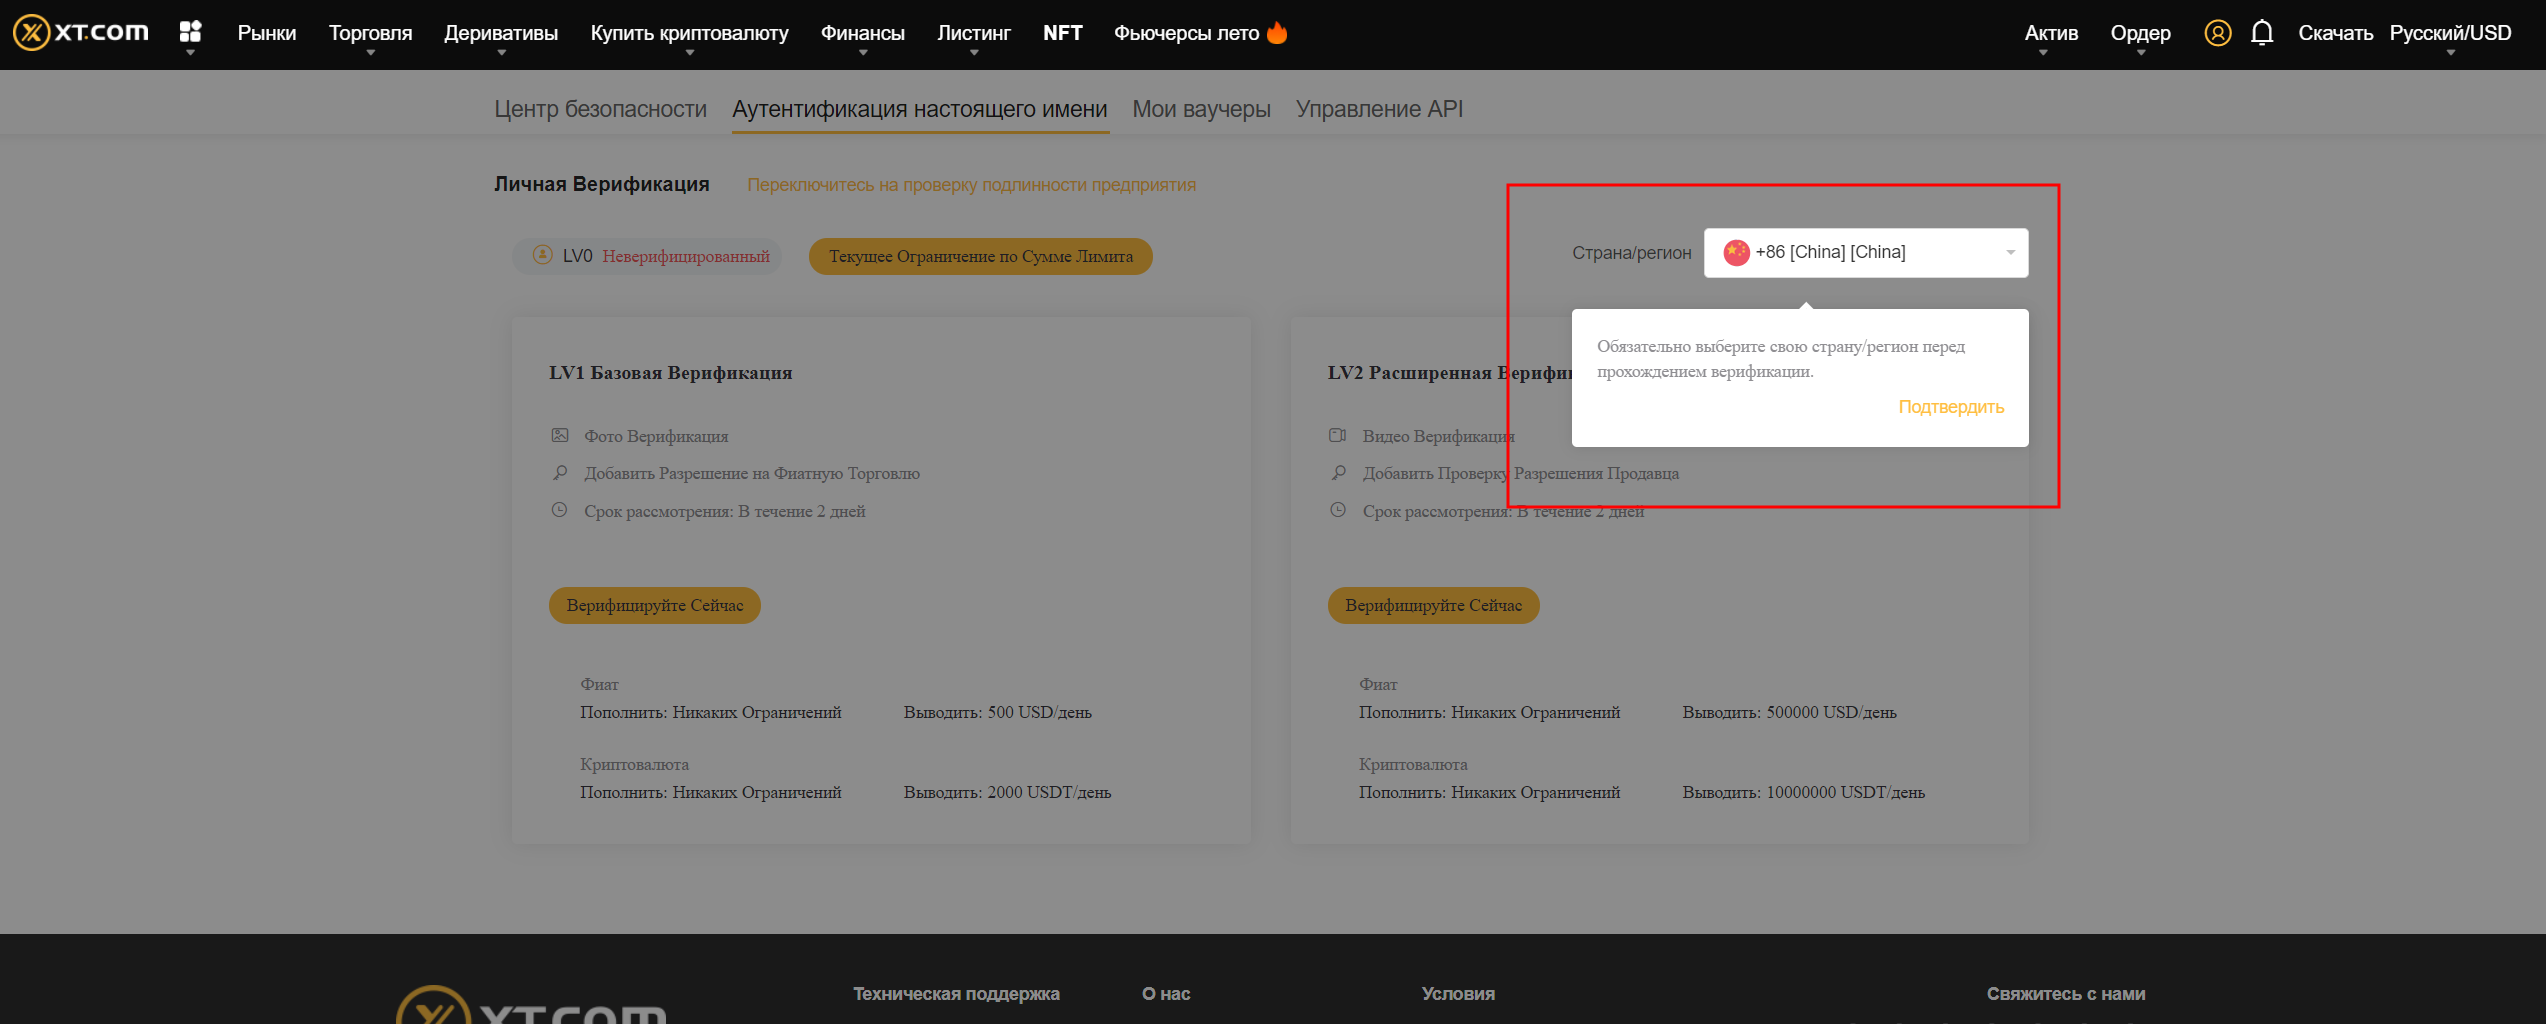Image resolution: width=2546 pixels, height=1024 pixels.
Task: Expand the Торговля menu
Action: click(370, 33)
